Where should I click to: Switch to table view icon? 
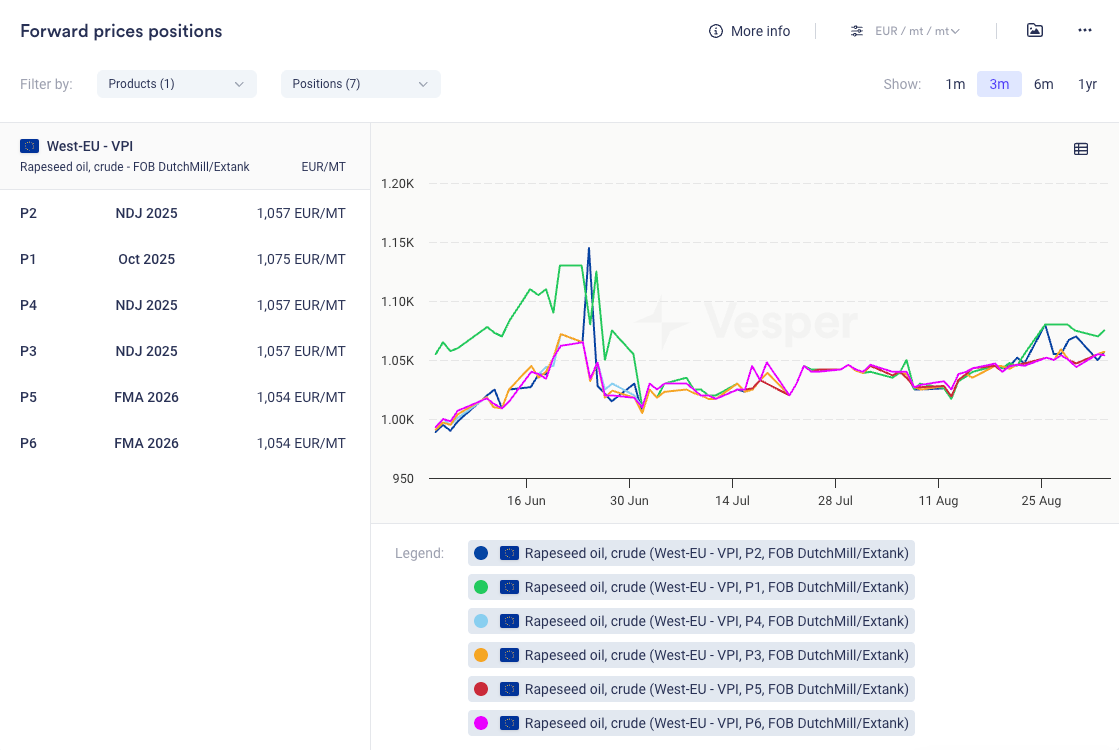tap(1081, 149)
